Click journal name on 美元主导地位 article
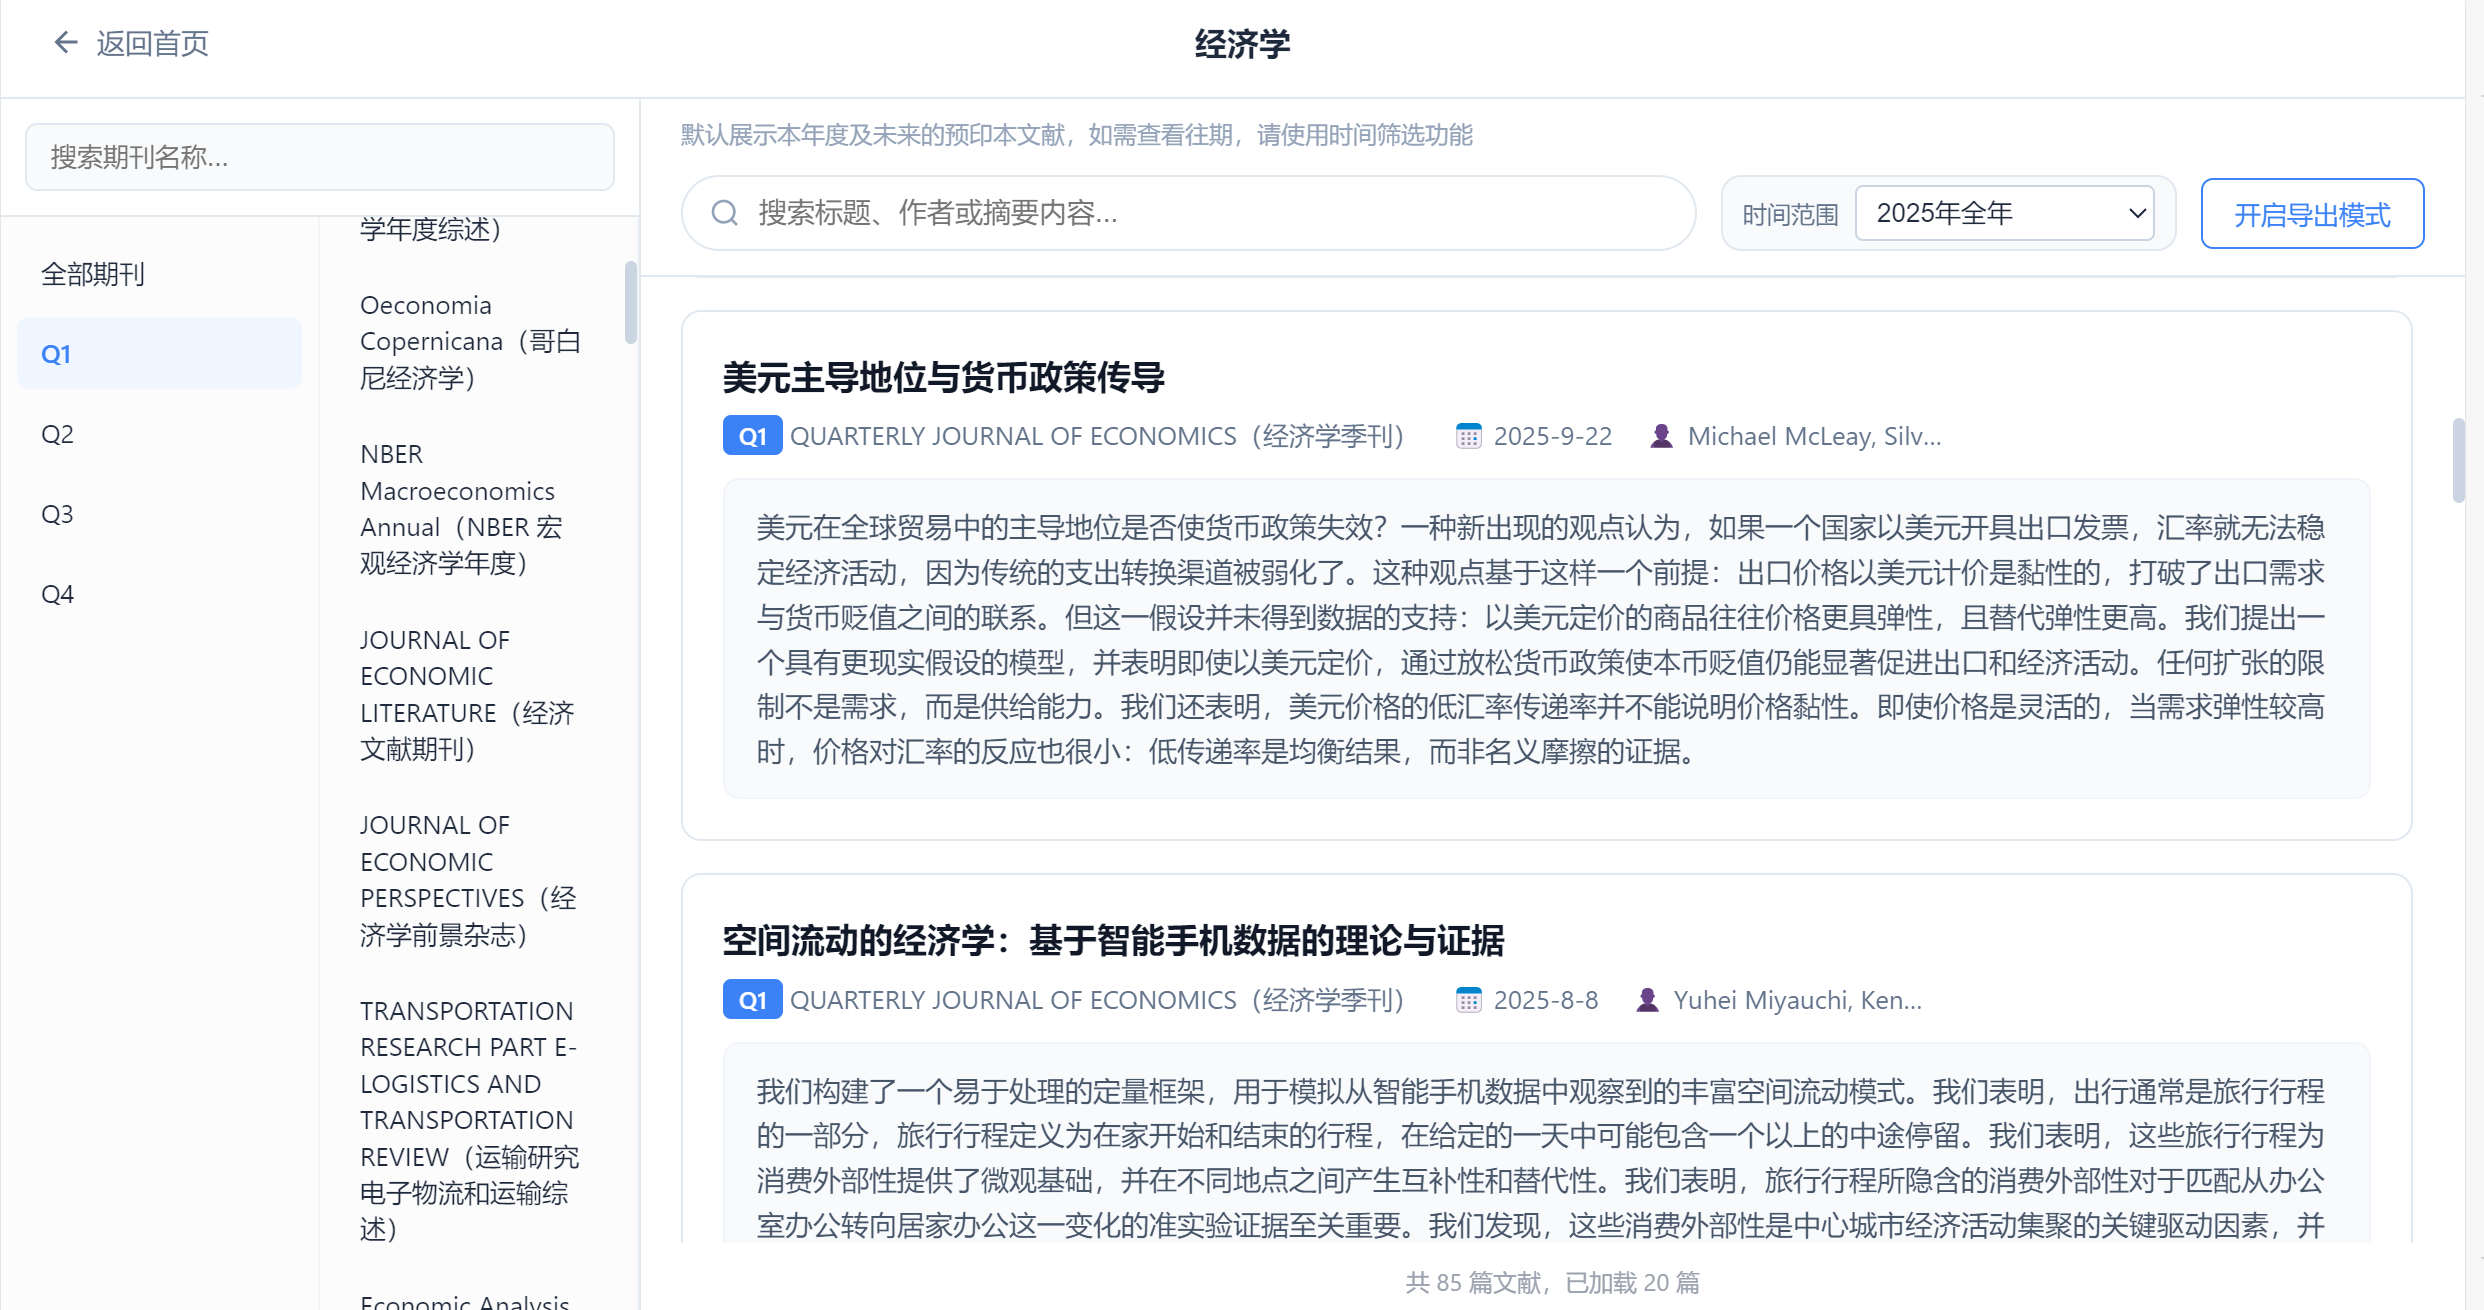2484x1310 pixels. point(1097,436)
